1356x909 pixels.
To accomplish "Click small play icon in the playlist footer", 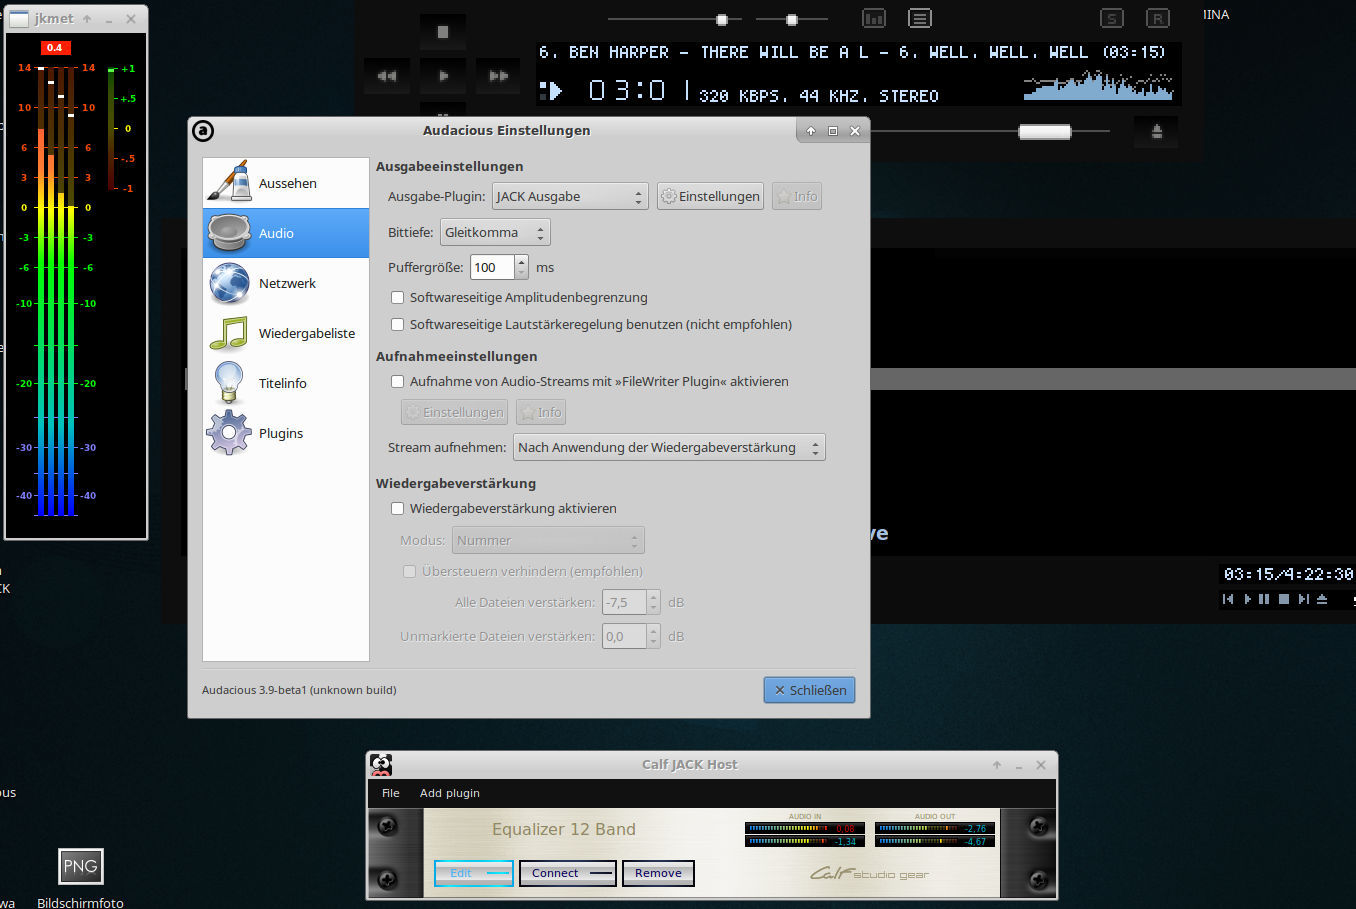I will click(1247, 599).
